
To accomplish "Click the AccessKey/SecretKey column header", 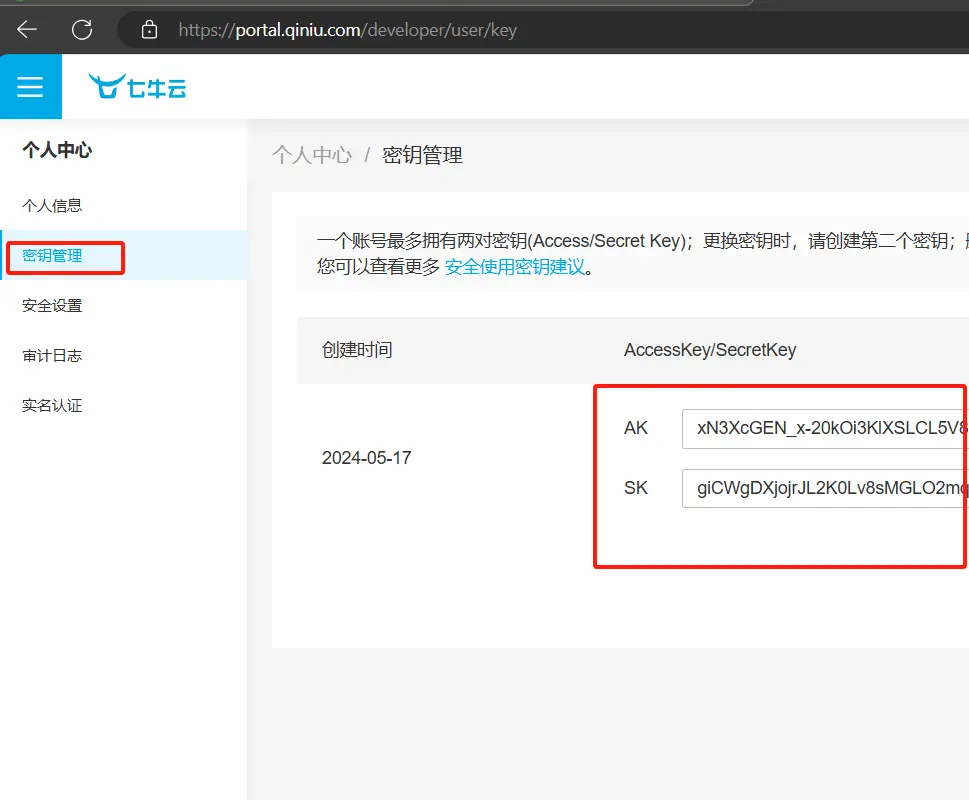I will click(x=710, y=350).
